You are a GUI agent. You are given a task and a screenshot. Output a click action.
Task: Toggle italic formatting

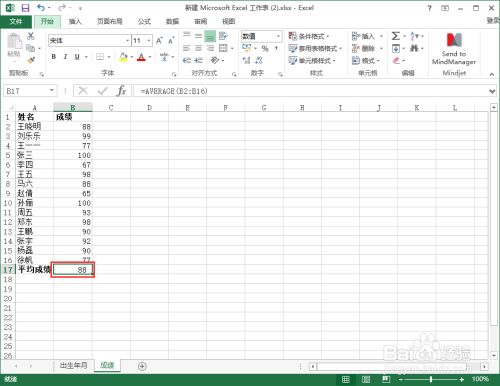pyautogui.click(x=65, y=57)
